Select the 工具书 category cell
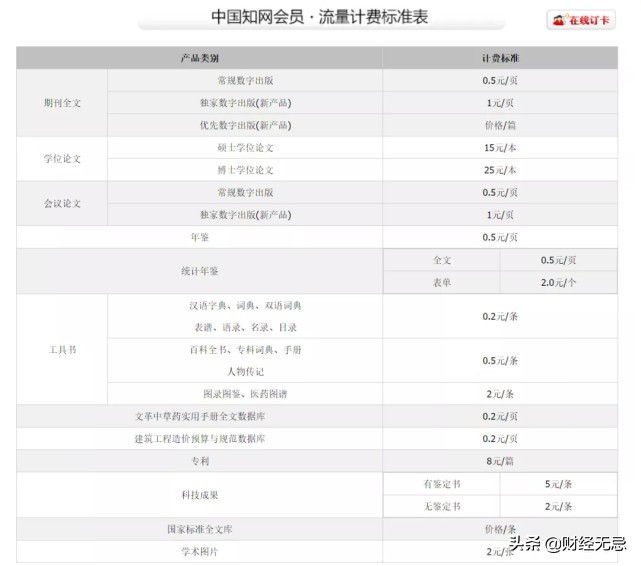 pos(62,349)
